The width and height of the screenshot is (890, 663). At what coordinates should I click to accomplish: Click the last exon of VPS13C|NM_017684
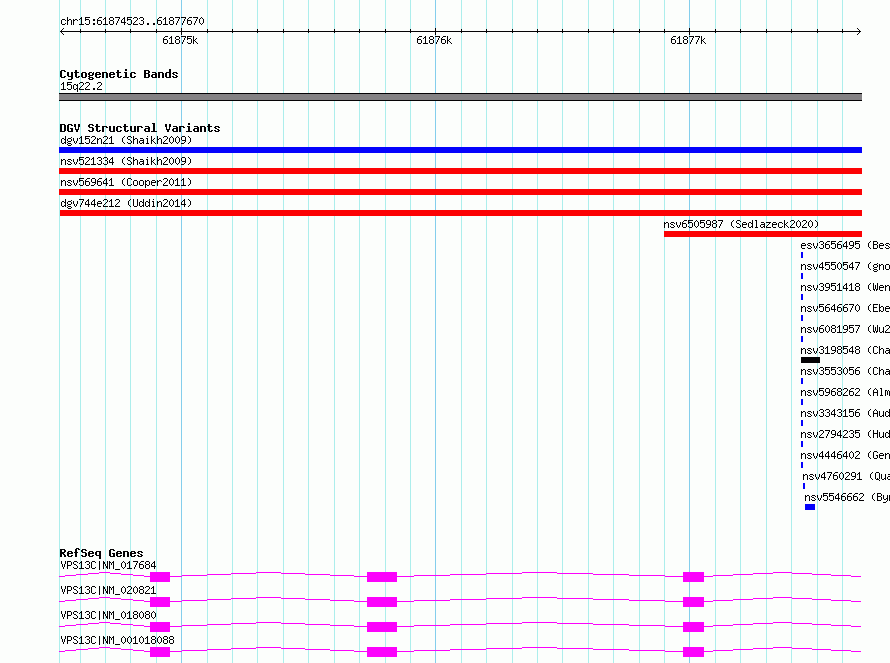(x=694, y=577)
